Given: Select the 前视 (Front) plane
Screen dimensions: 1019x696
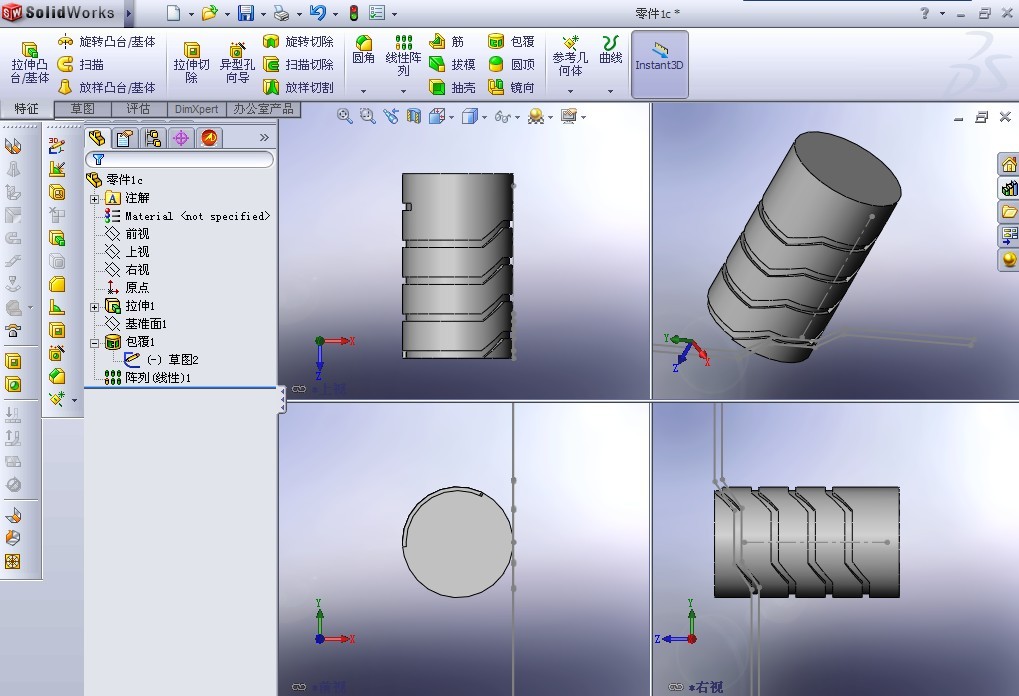Looking at the screenshot, I should 127,233.
